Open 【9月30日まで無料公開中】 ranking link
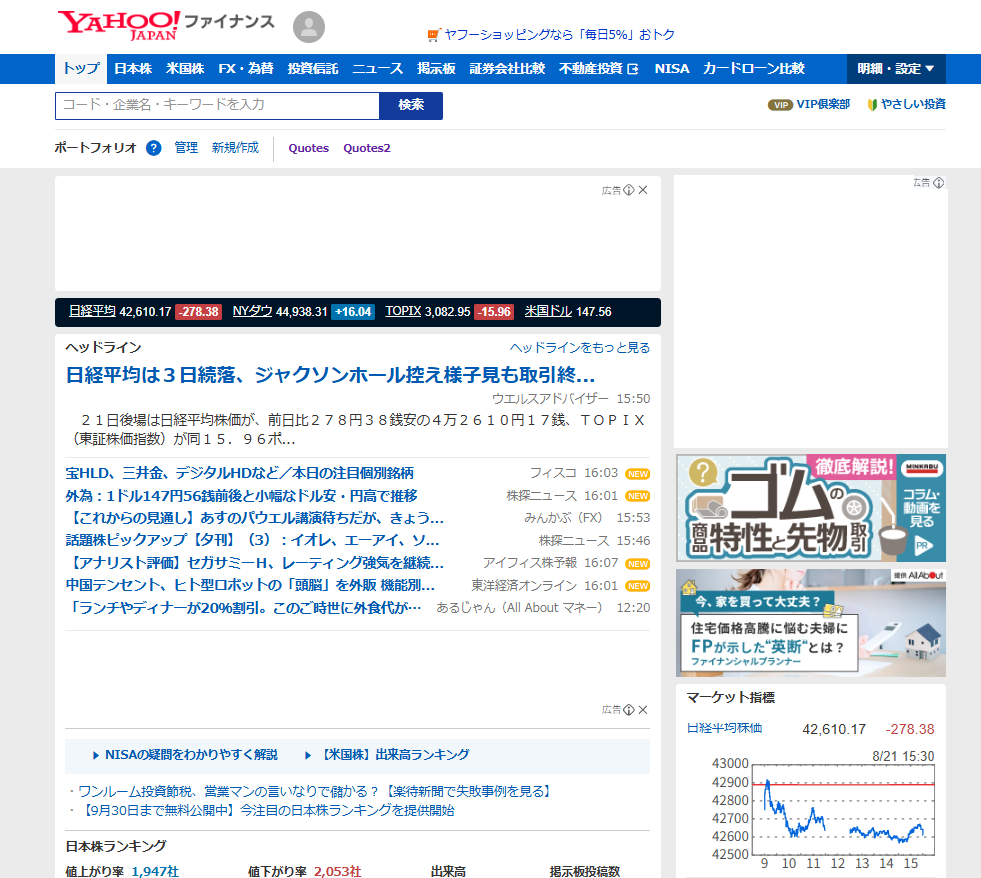981x878 pixels. (x=268, y=811)
